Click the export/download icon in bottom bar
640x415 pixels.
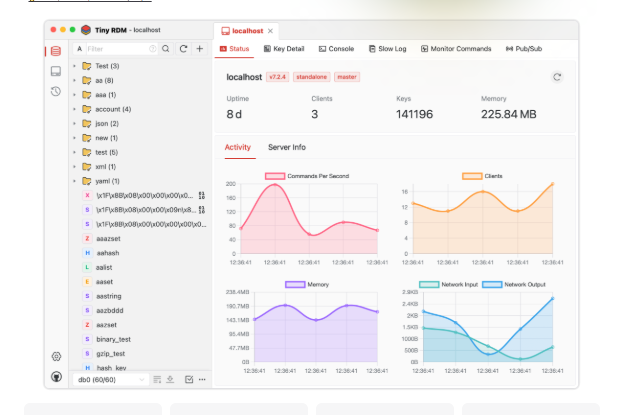170,379
